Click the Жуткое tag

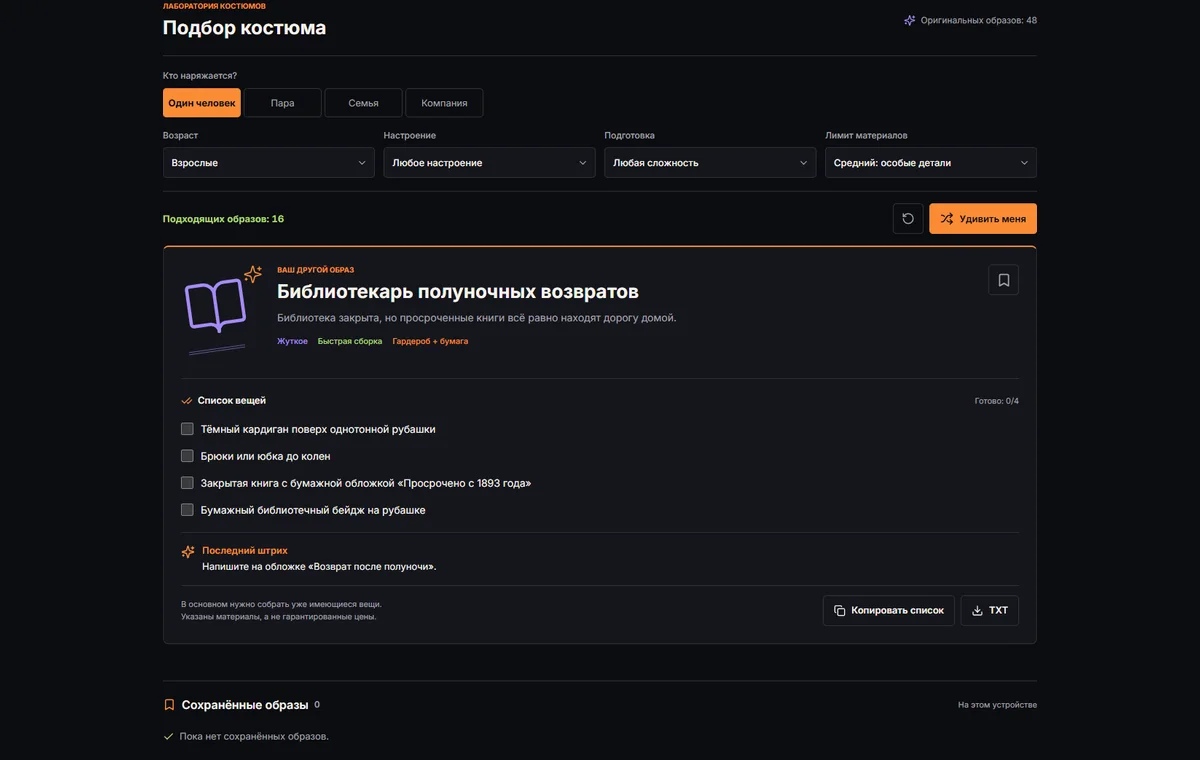click(292, 341)
